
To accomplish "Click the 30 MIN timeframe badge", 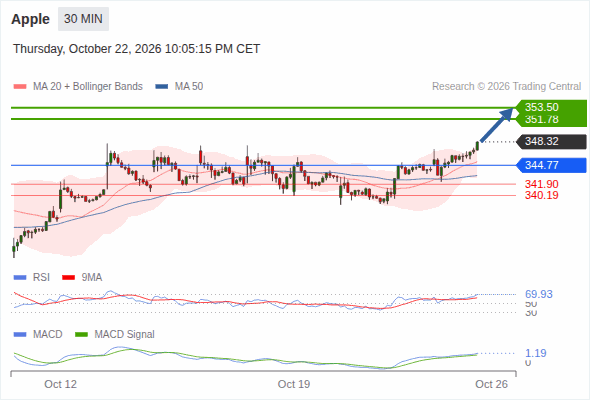I will [83, 19].
